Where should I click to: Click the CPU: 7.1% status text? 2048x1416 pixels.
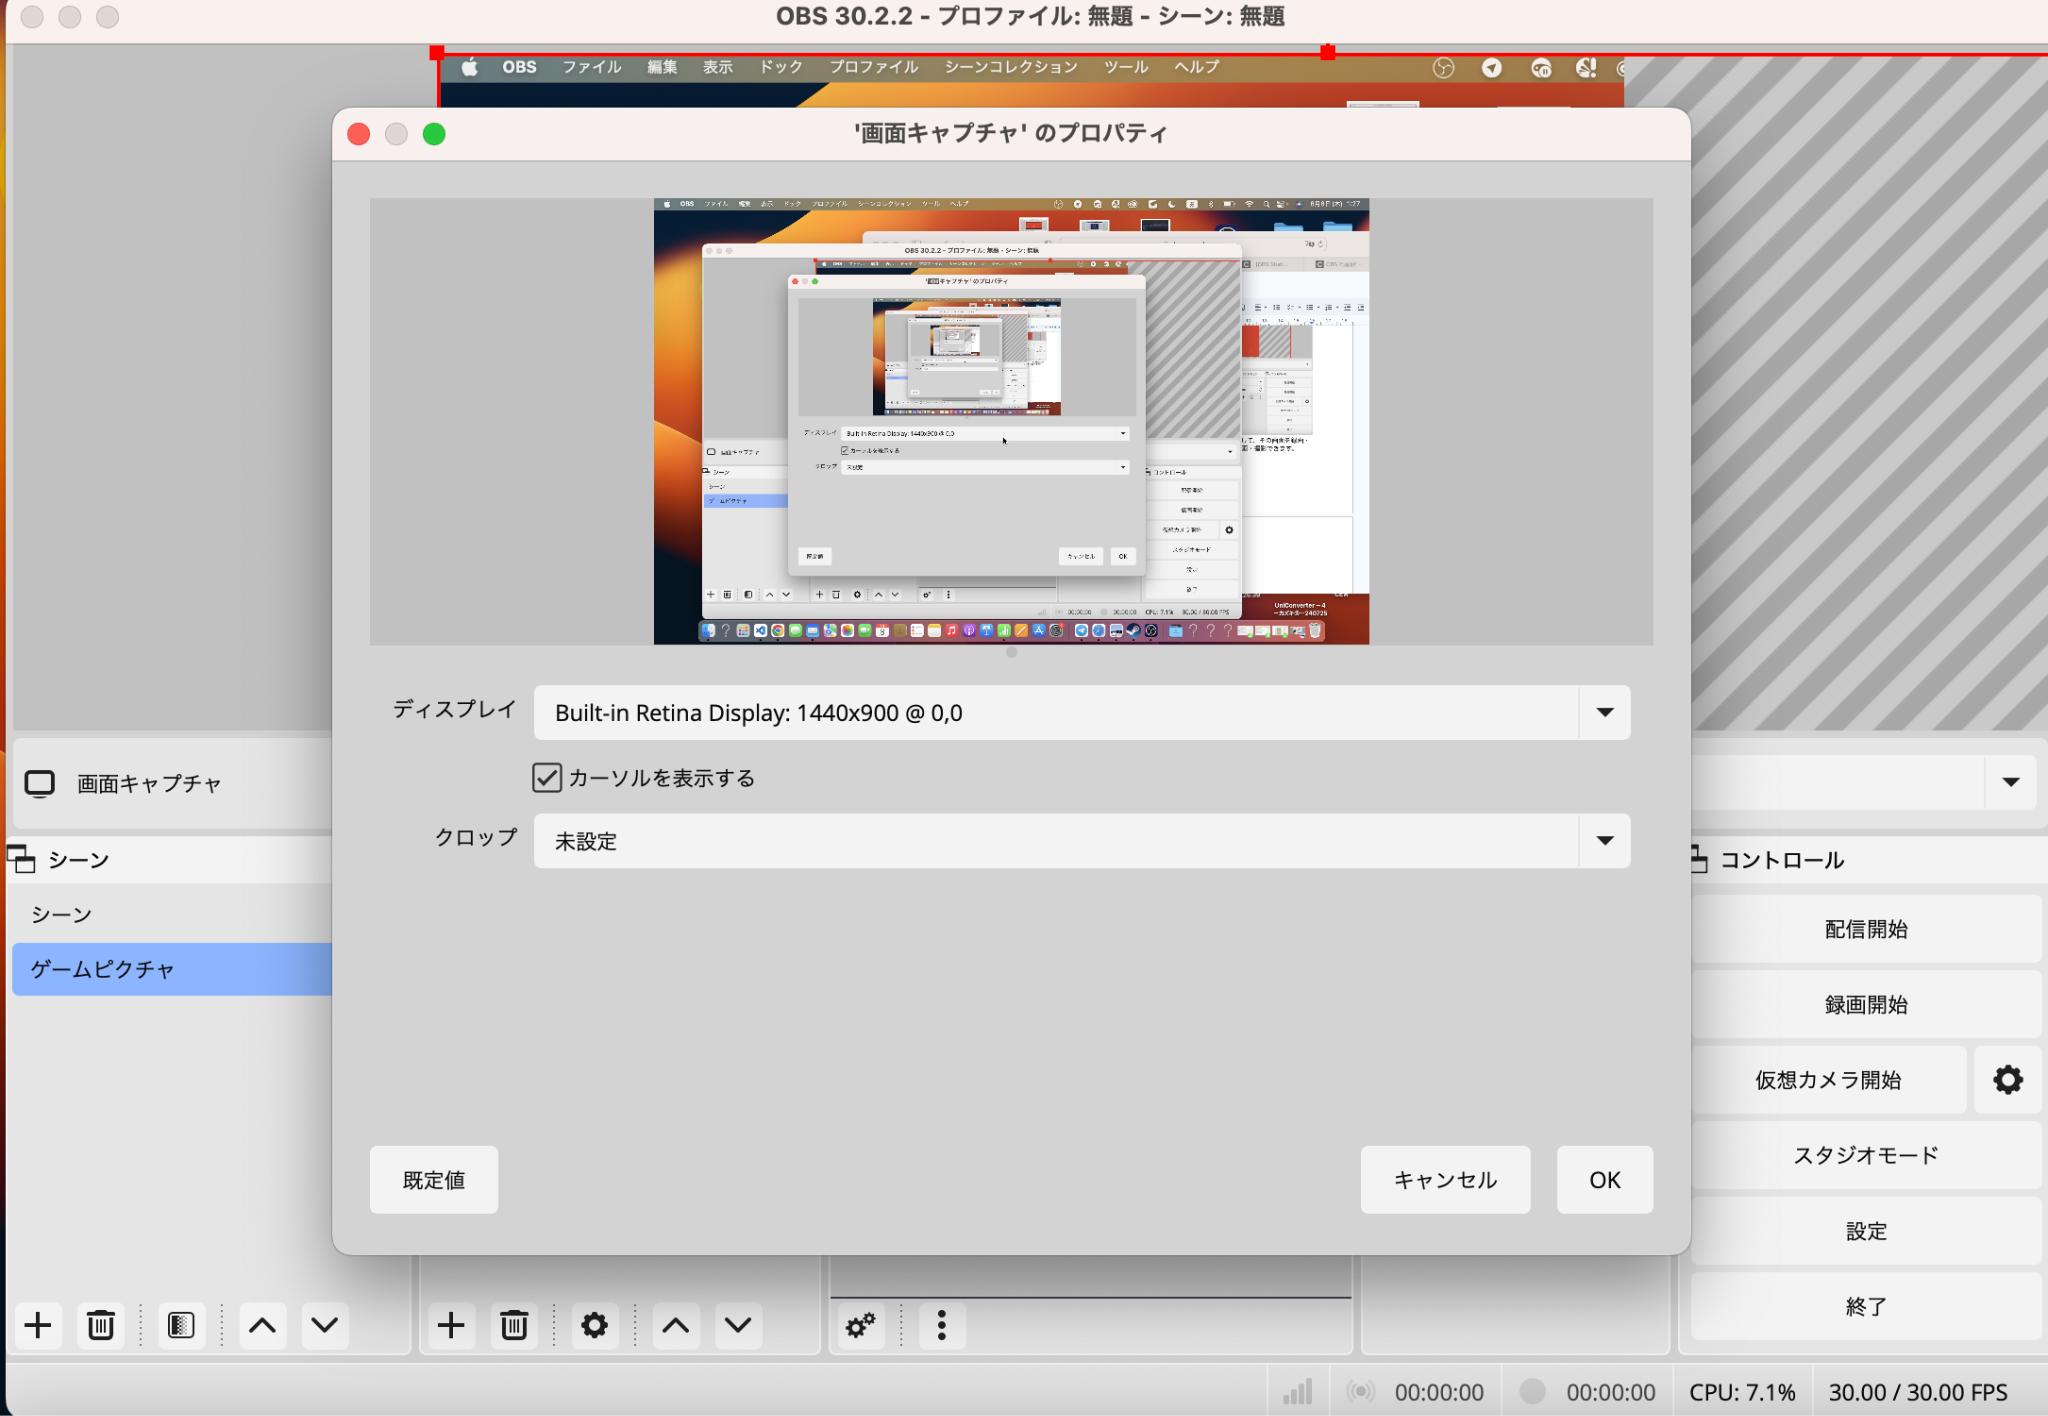click(x=1742, y=1392)
